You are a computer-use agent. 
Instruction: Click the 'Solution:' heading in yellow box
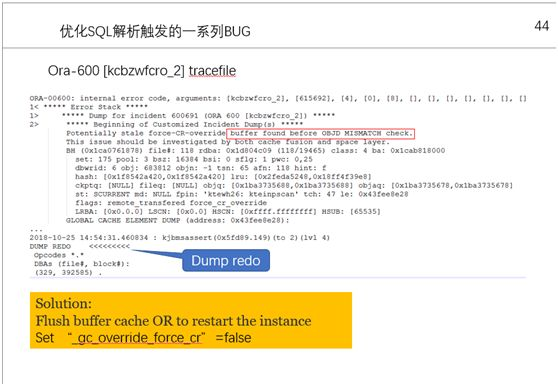64,303
